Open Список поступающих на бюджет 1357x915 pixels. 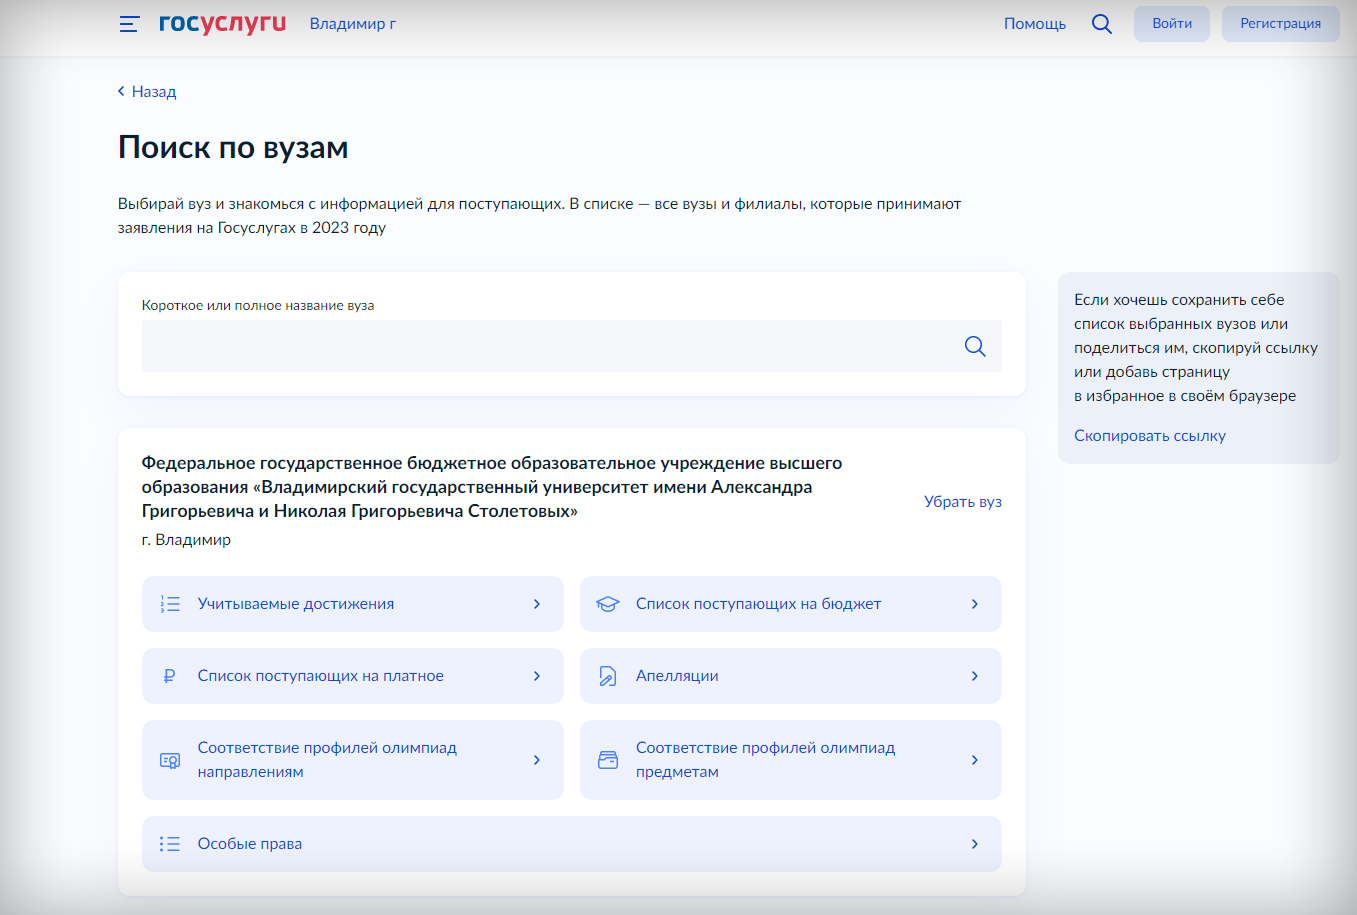pyautogui.click(x=791, y=604)
